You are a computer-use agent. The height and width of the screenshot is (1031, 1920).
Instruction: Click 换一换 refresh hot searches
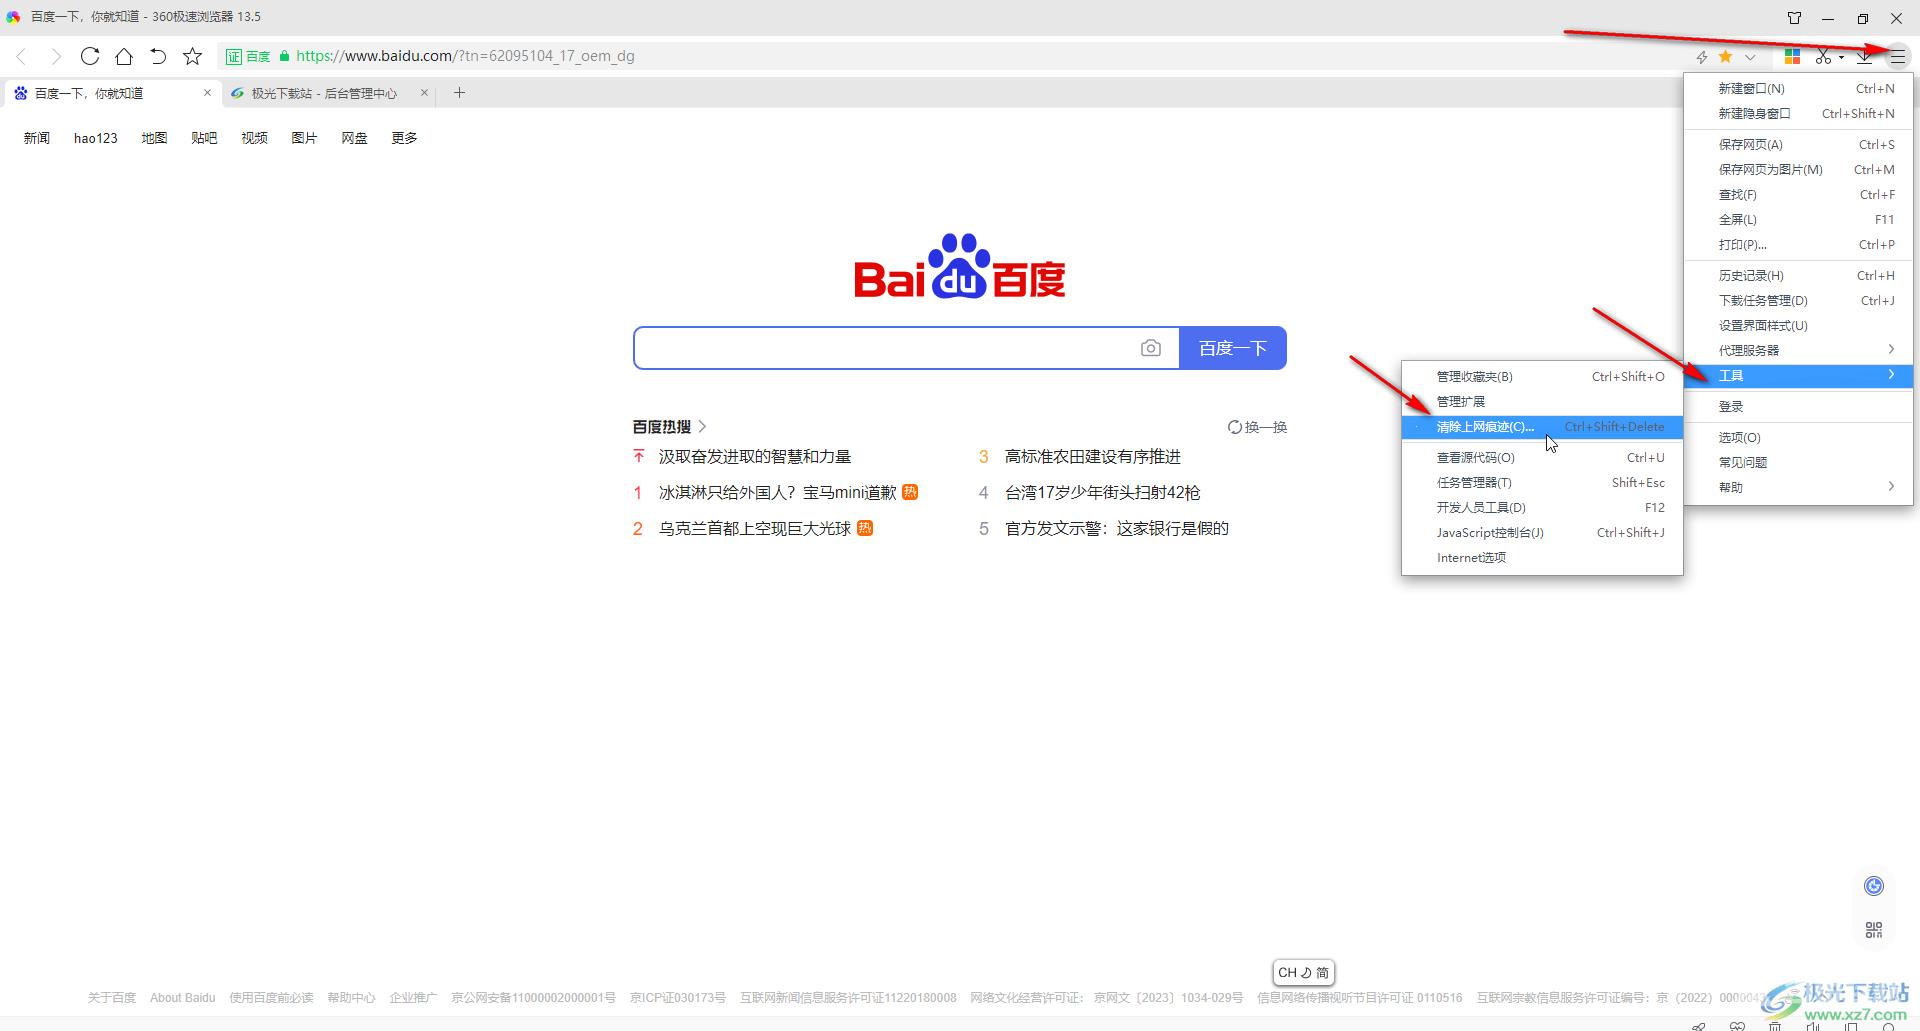pyautogui.click(x=1257, y=427)
